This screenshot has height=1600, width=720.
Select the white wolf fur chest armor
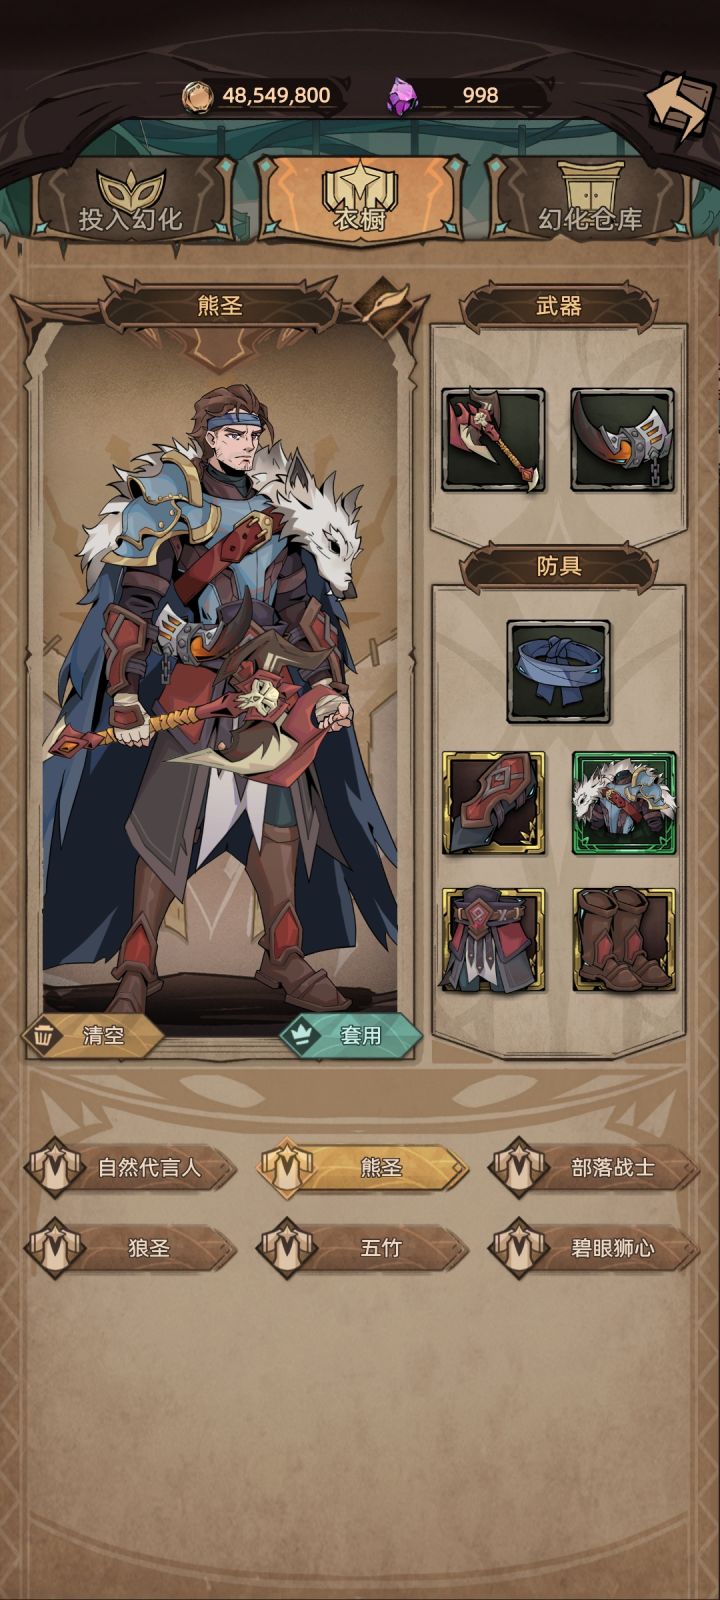pos(624,803)
